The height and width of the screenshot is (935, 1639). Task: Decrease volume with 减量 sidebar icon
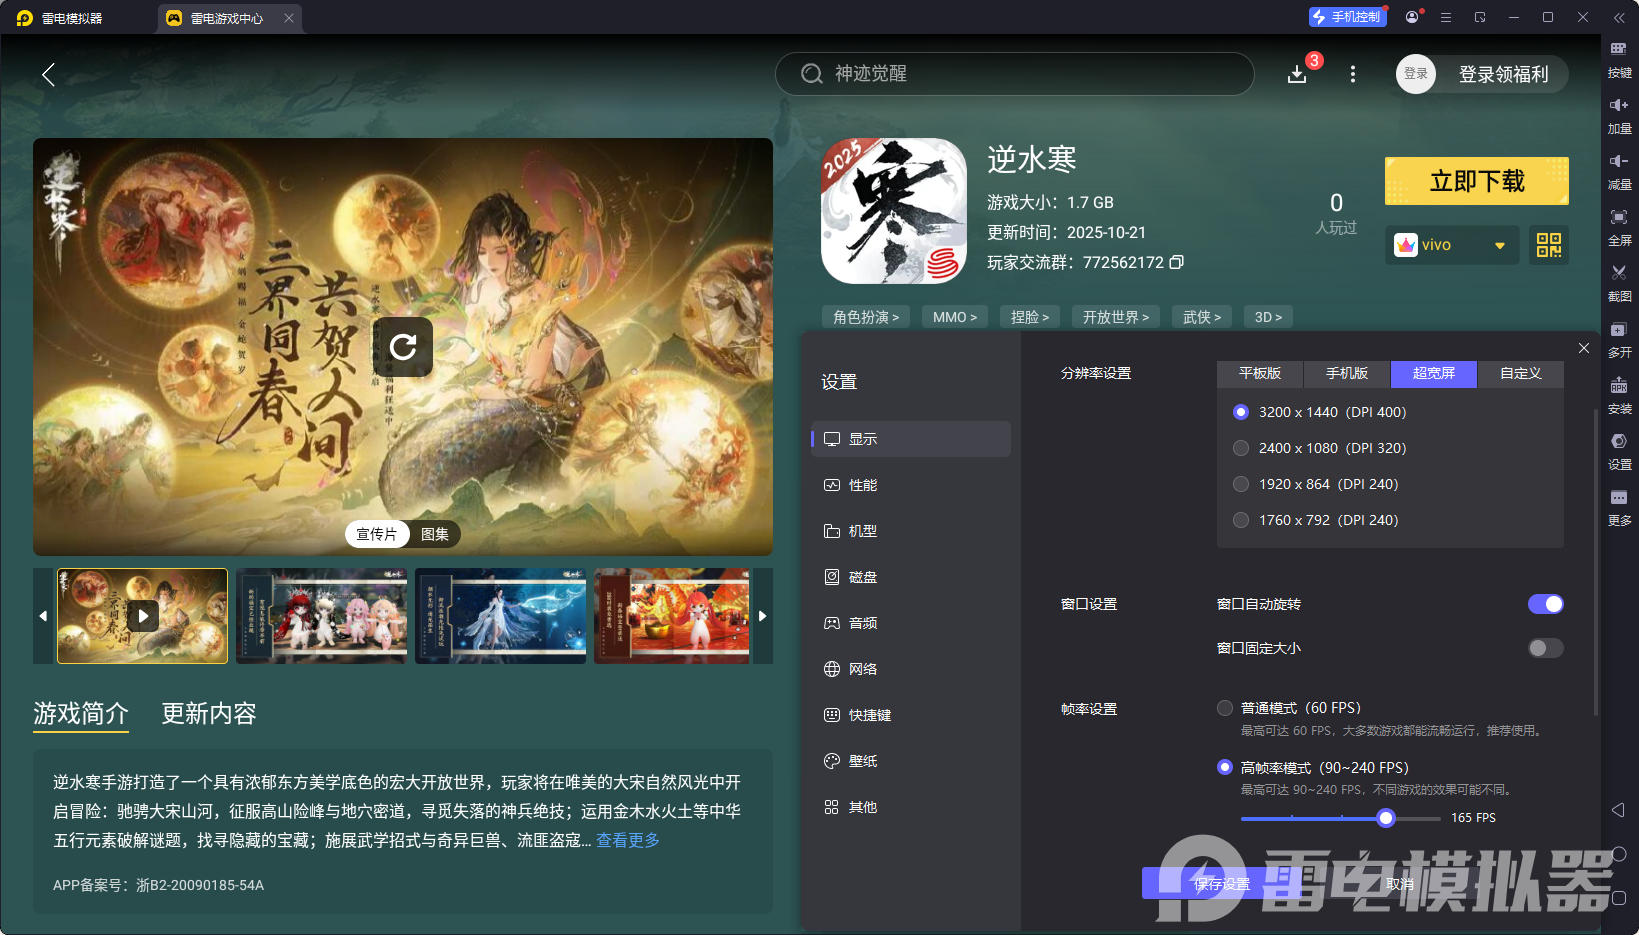(1619, 172)
